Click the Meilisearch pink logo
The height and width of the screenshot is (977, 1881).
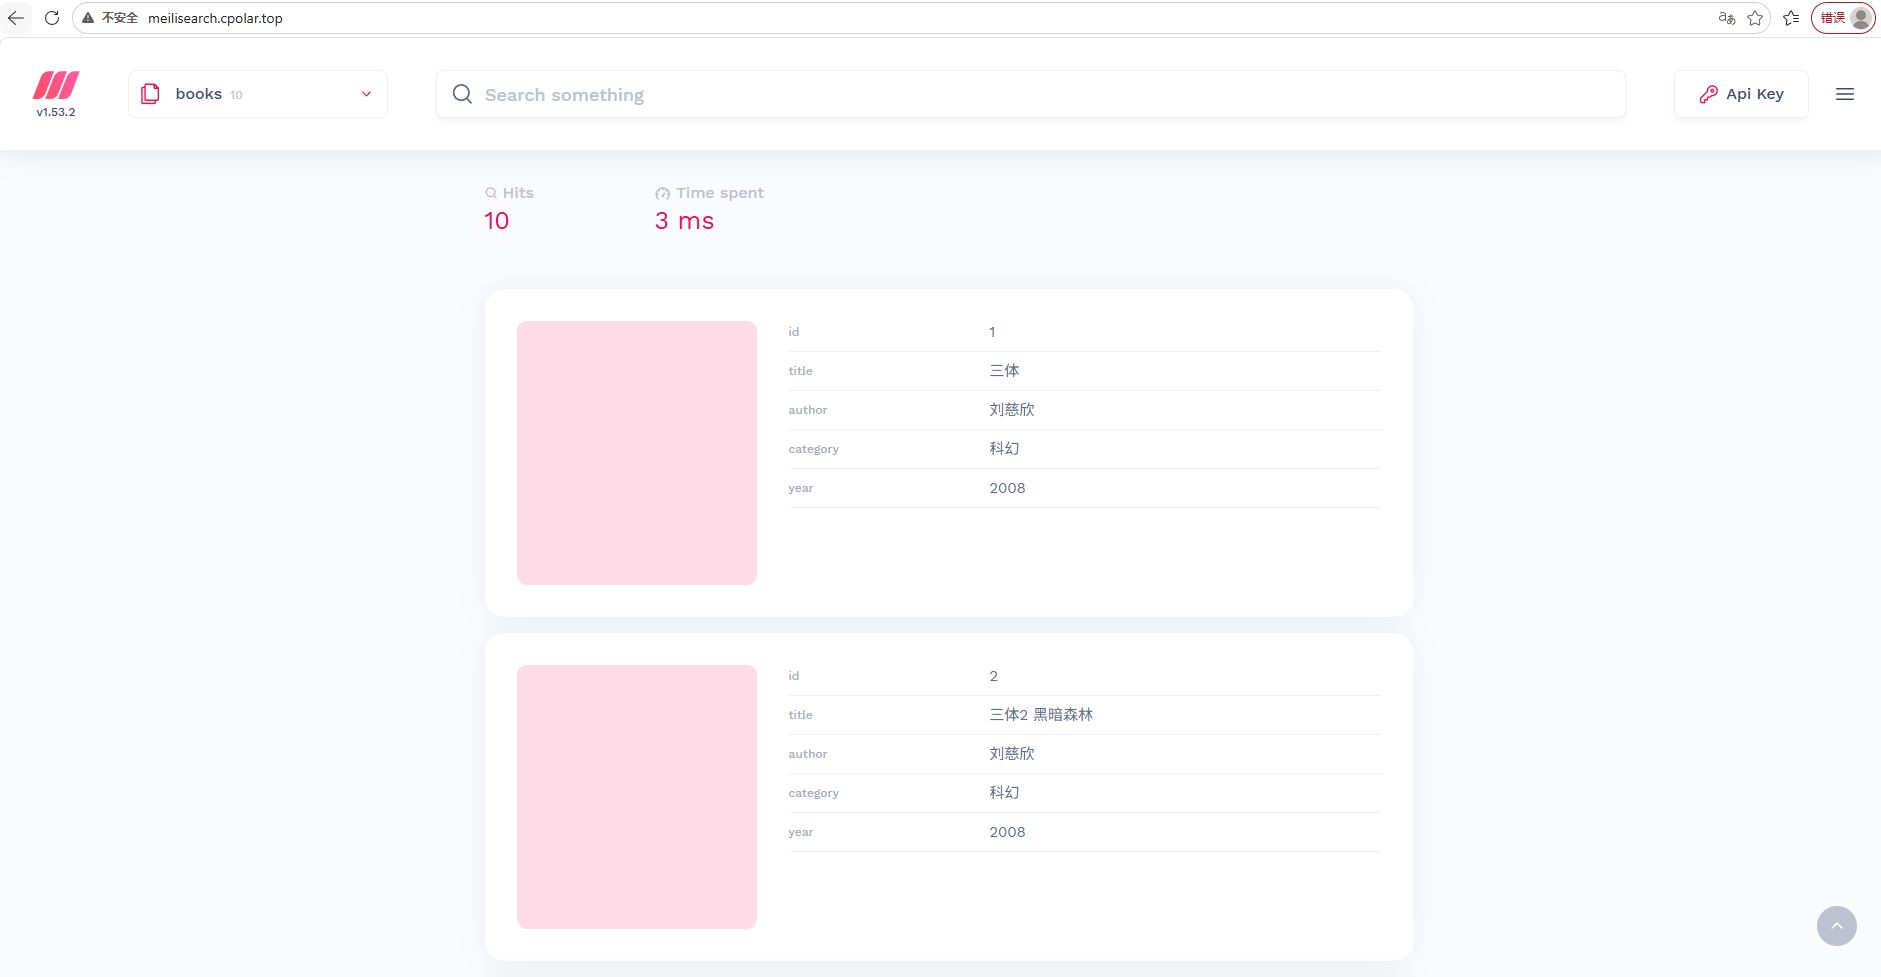(x=56, y=85)
